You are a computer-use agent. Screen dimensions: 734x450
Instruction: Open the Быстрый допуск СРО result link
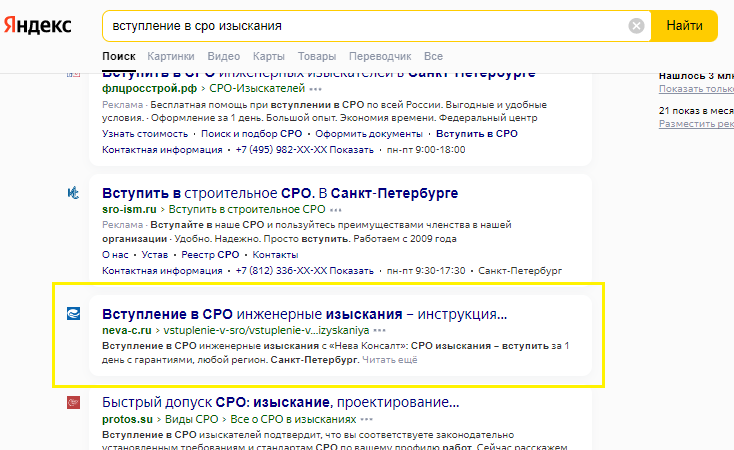(x=280, y=402)
